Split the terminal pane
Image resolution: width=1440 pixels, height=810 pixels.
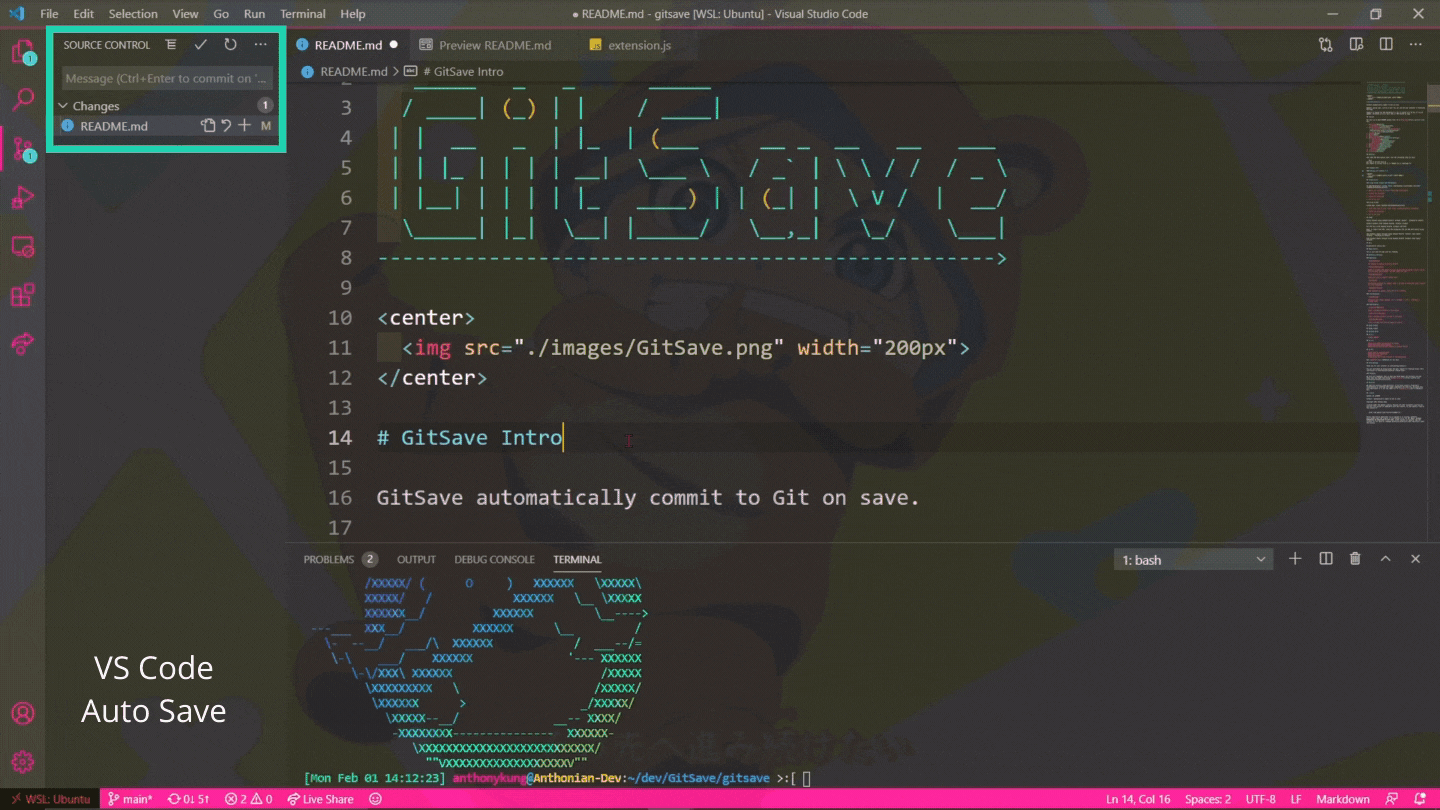(1326, 559)
